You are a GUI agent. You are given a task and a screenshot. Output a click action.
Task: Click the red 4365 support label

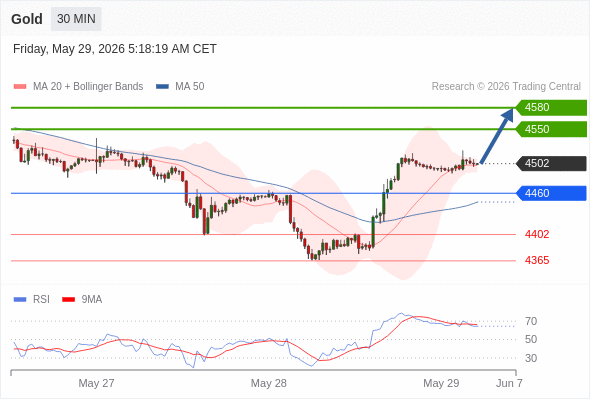537,260
